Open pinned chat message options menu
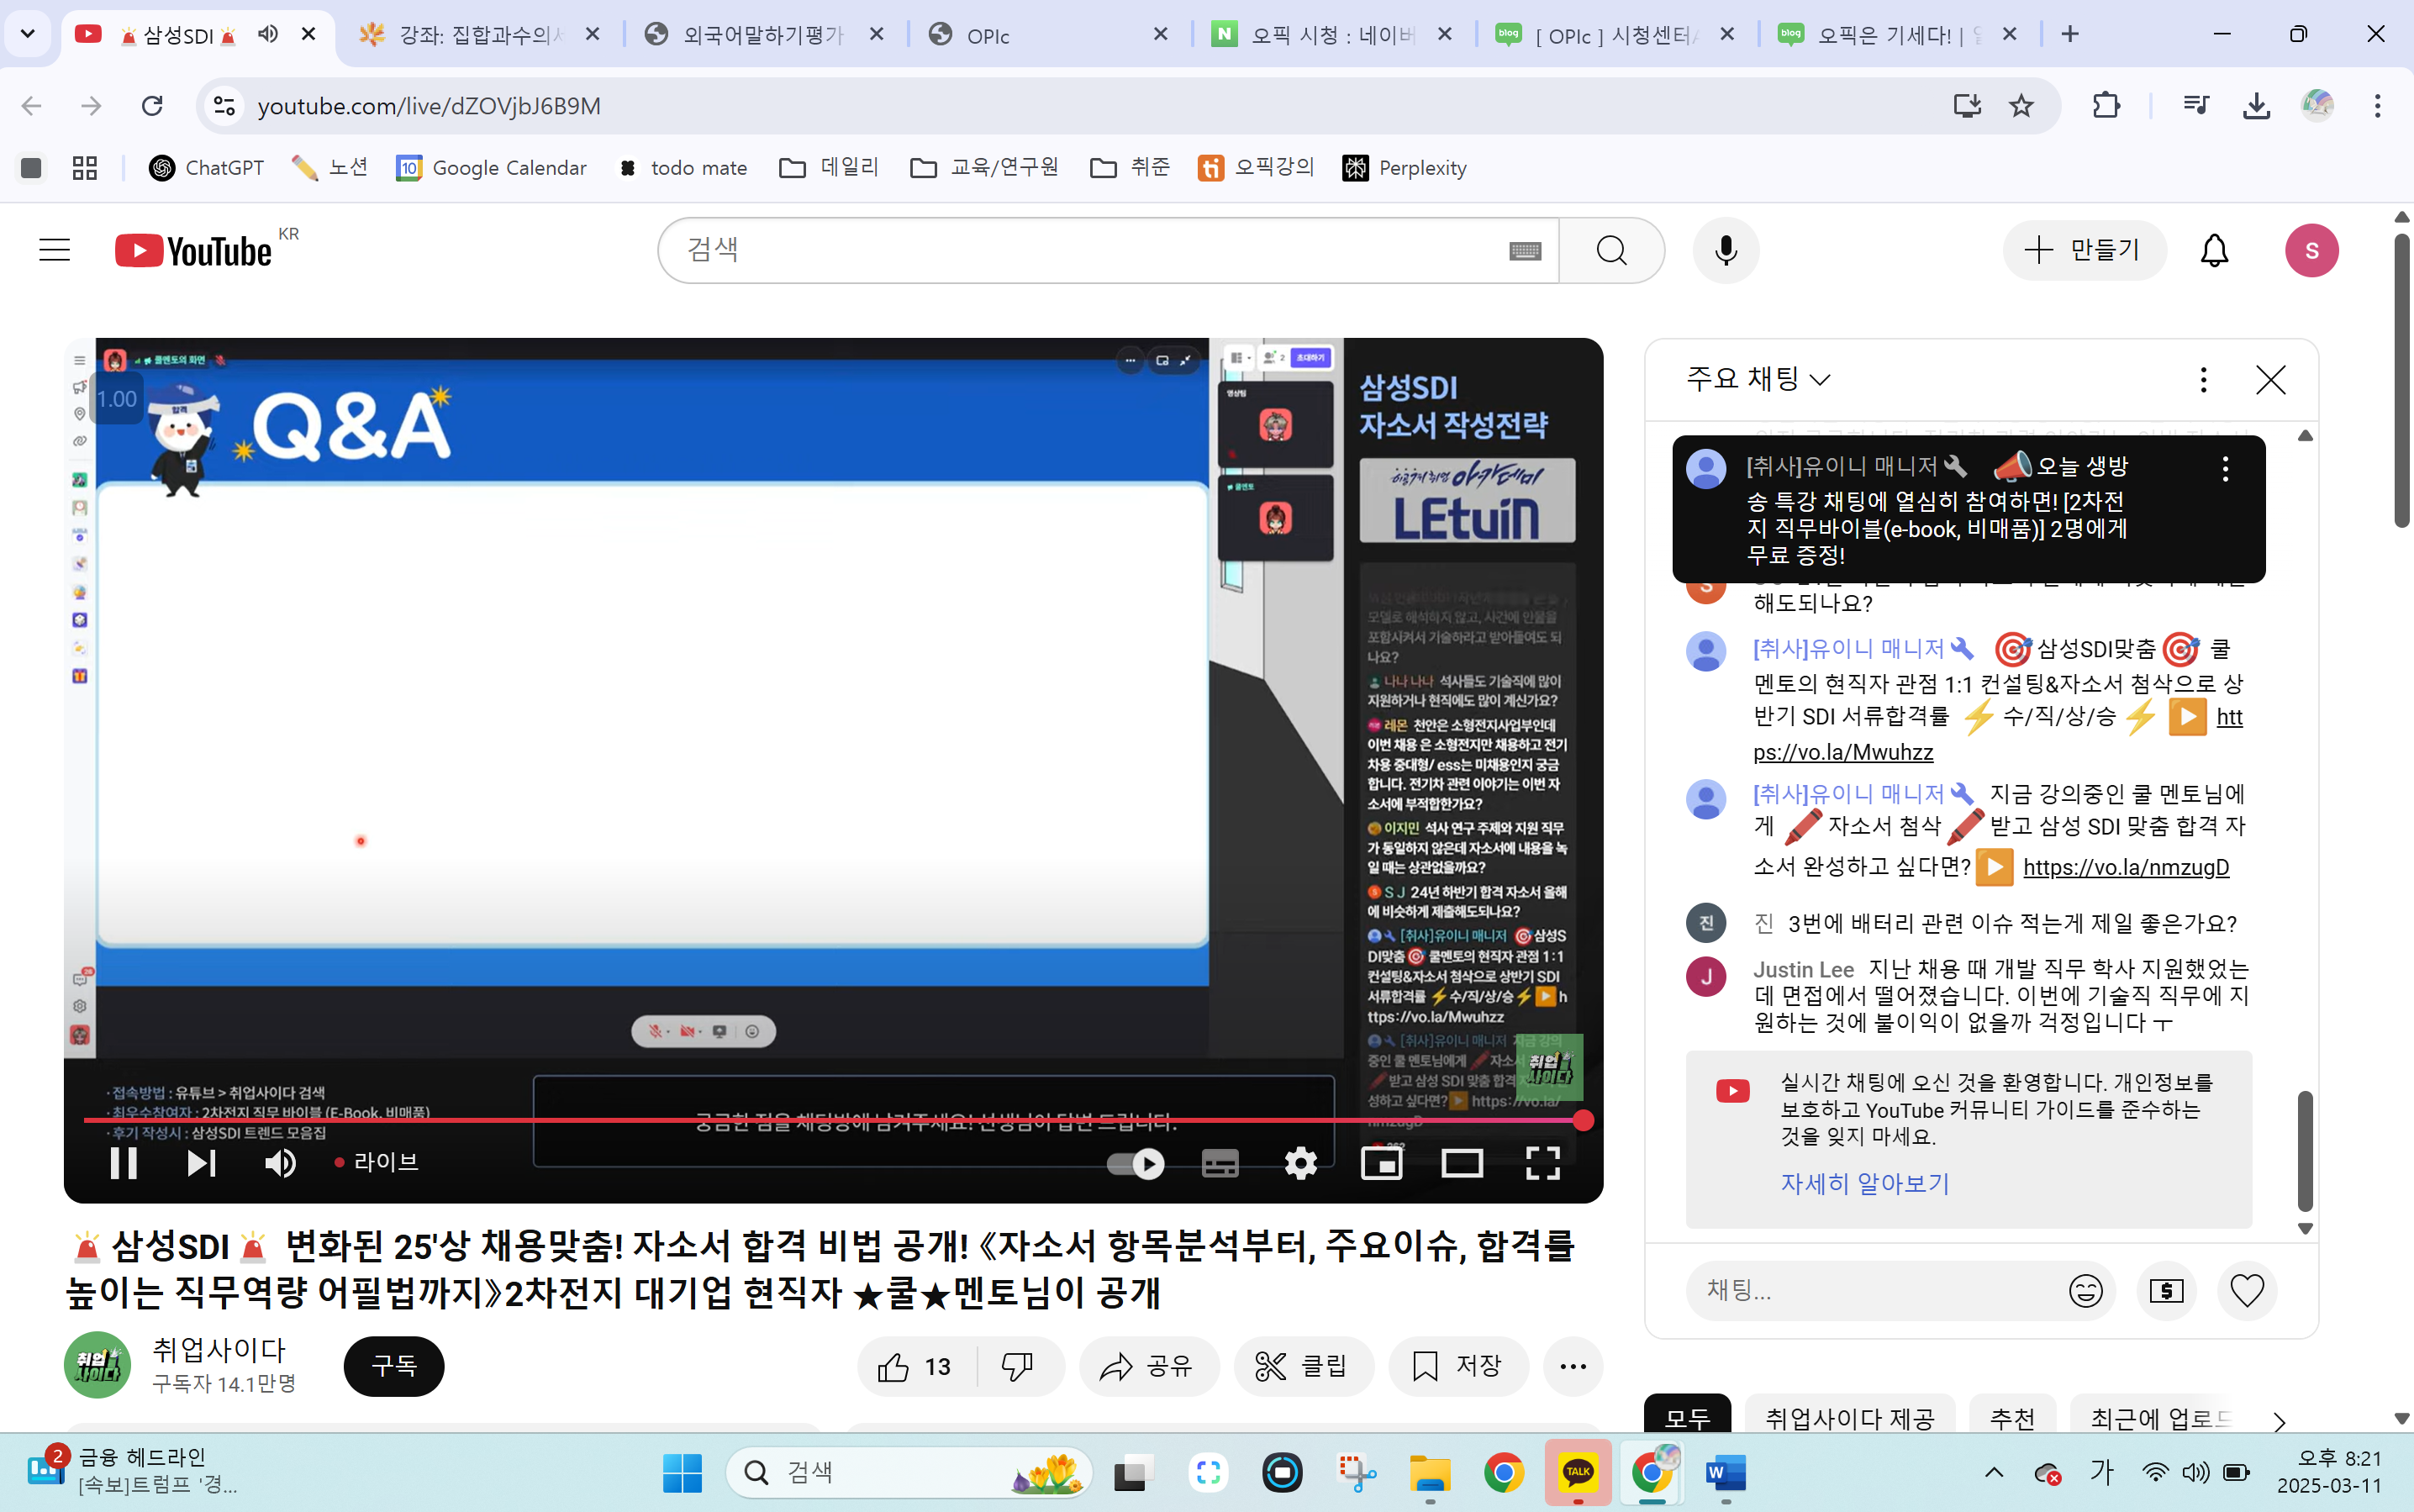2414x1512 pixels. (x=2225, y=469)
